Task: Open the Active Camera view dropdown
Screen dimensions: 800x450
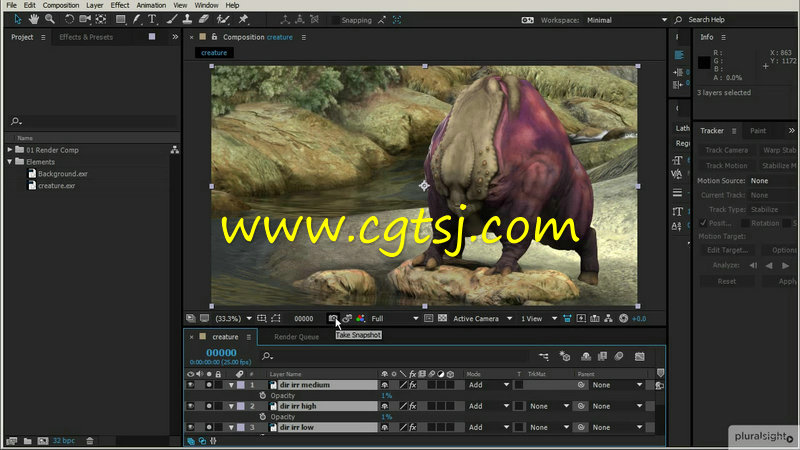Action: click(x=482, y=318)
